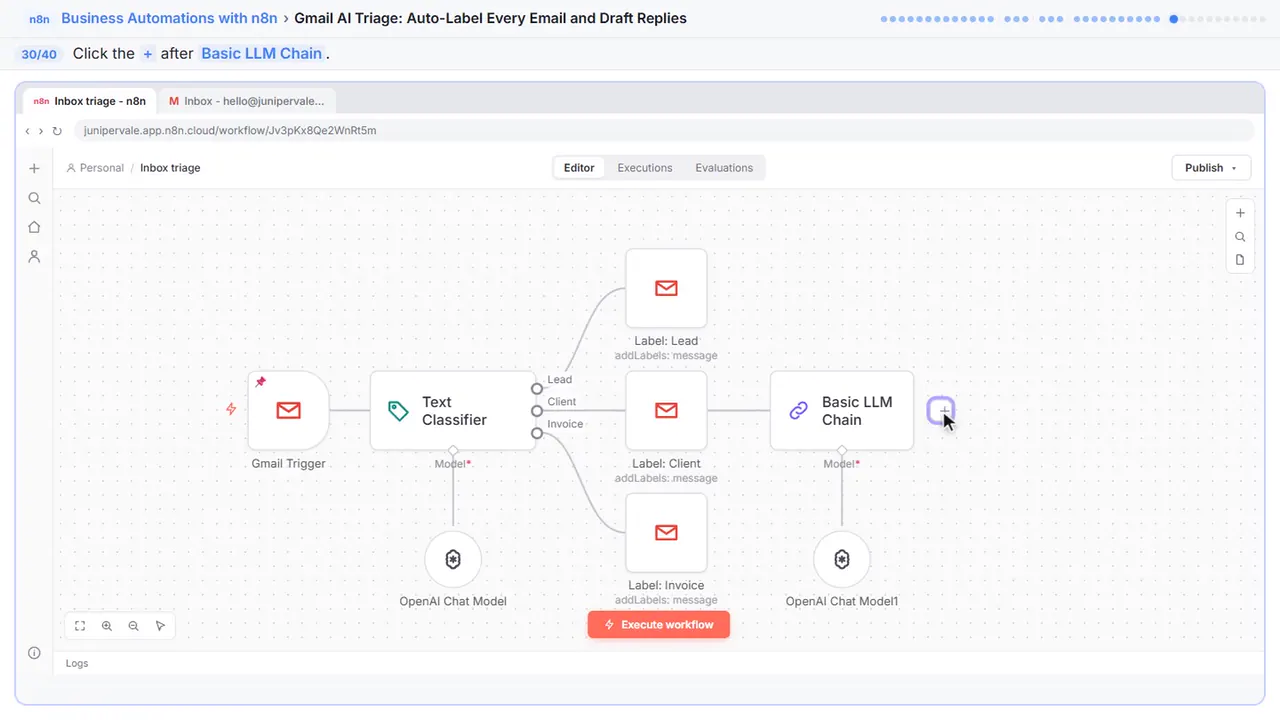Screen dimensions: 1280x720
Task: Select the Label: Lead Gmail node
Action: pos(666,288)
